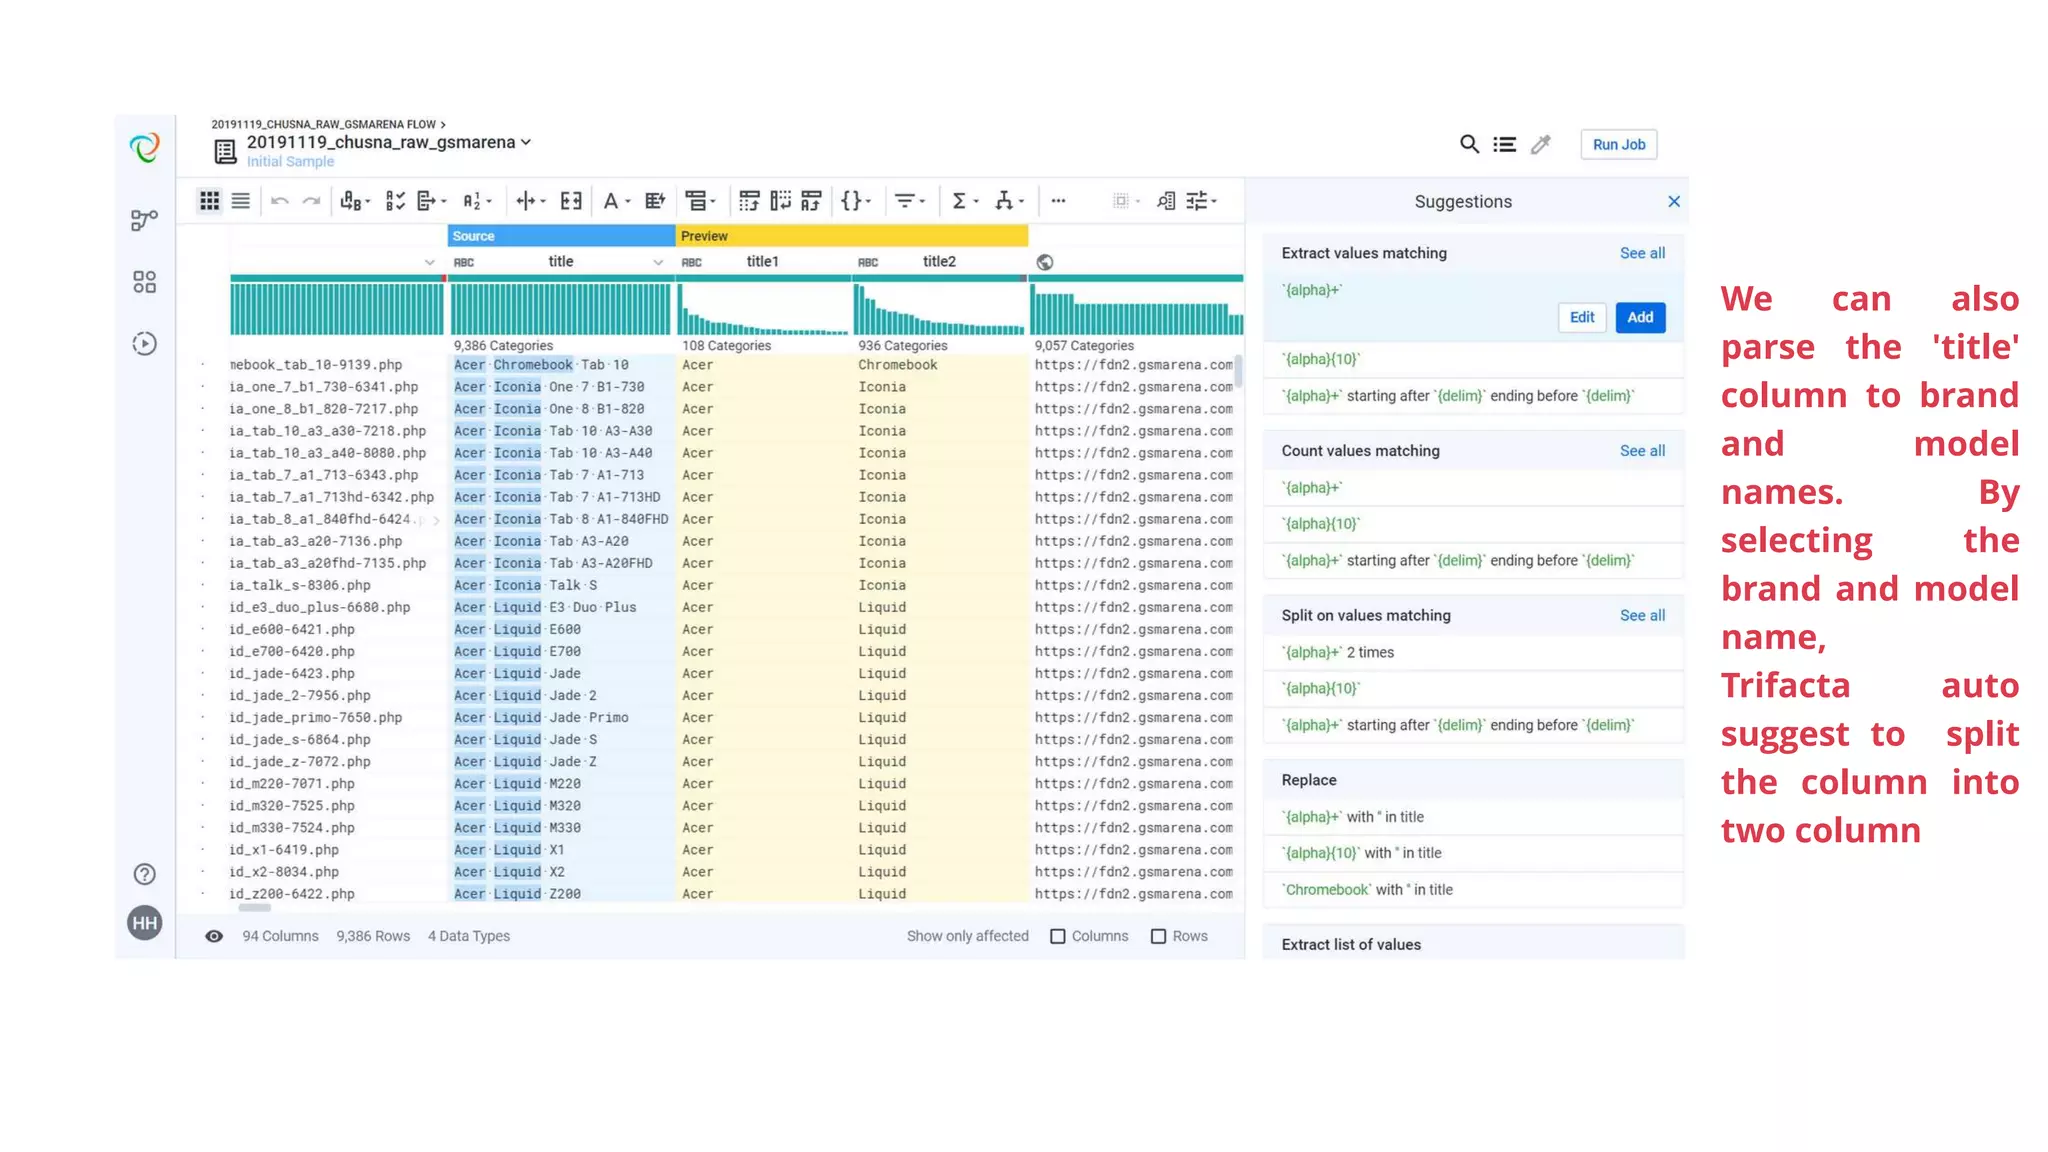Open the dataset name dropdown
Screen dimensions: 2048x1152
pos(526,142)
